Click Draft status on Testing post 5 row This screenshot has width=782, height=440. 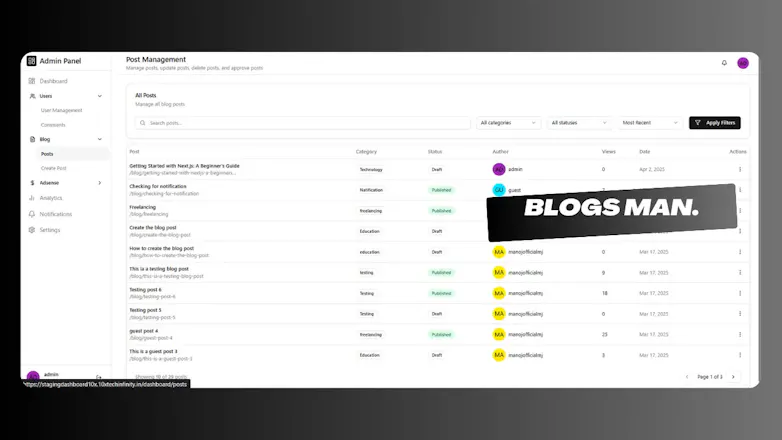point(437,314)
